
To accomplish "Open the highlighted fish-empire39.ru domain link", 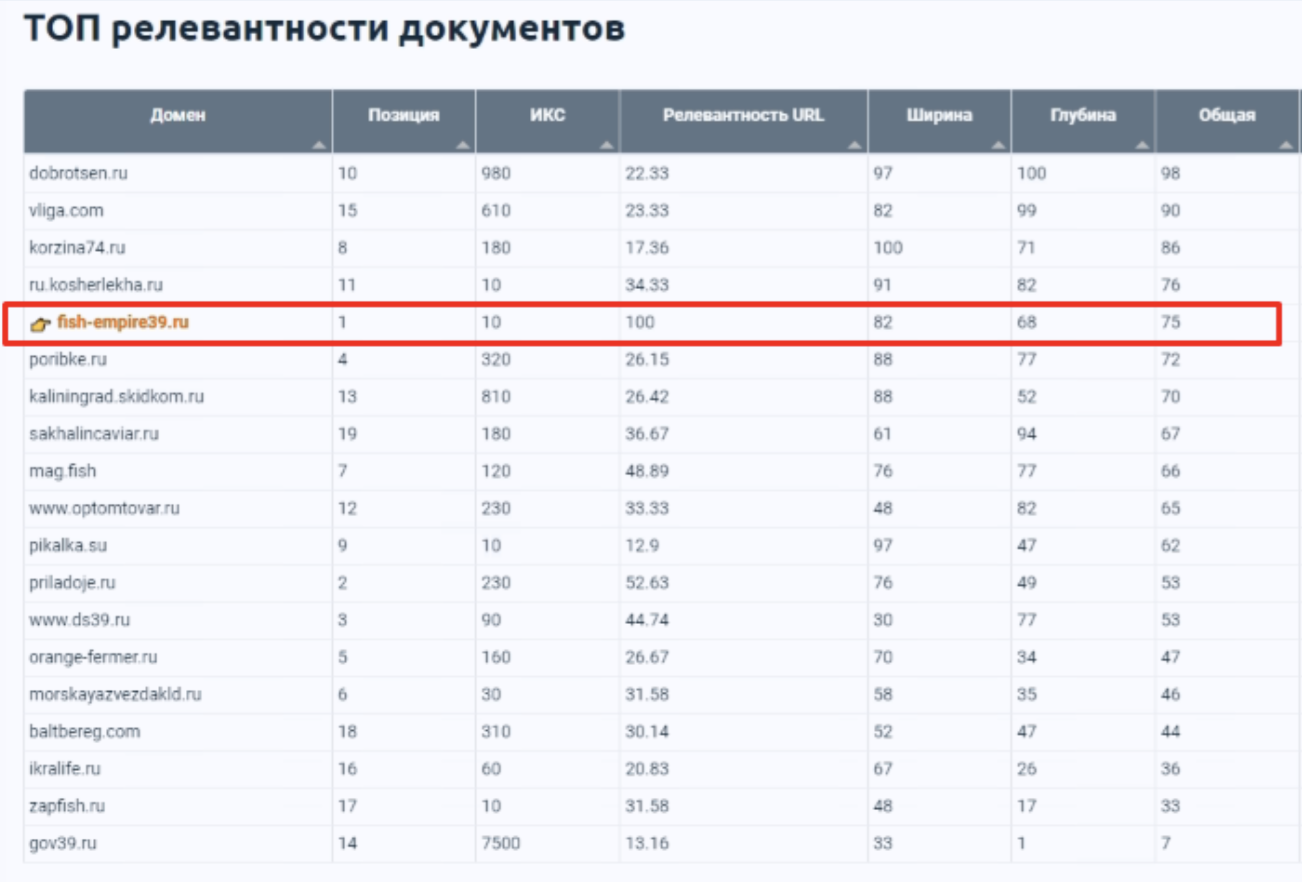I will pyautogui.click(x=123, y=322).
